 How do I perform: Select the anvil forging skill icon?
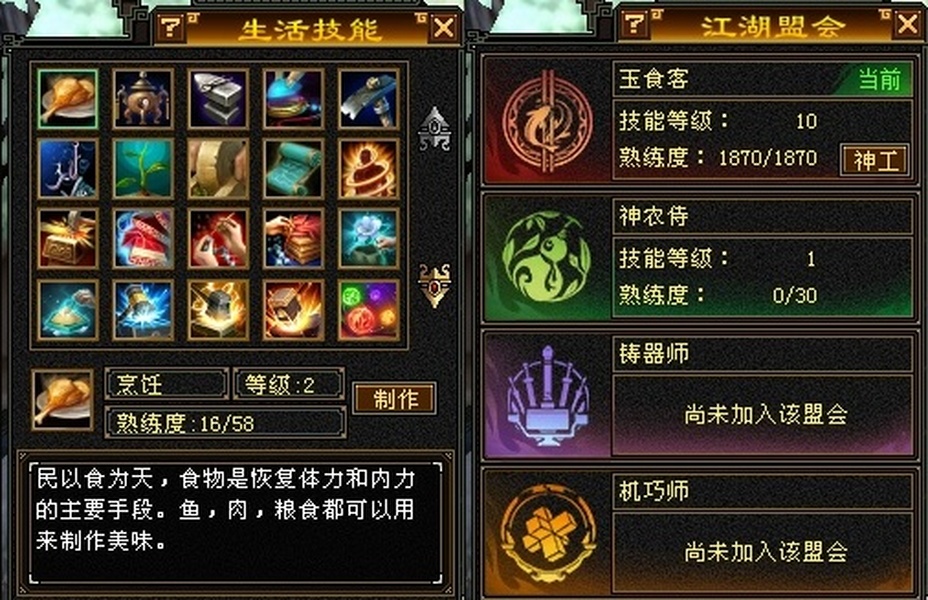218,98
